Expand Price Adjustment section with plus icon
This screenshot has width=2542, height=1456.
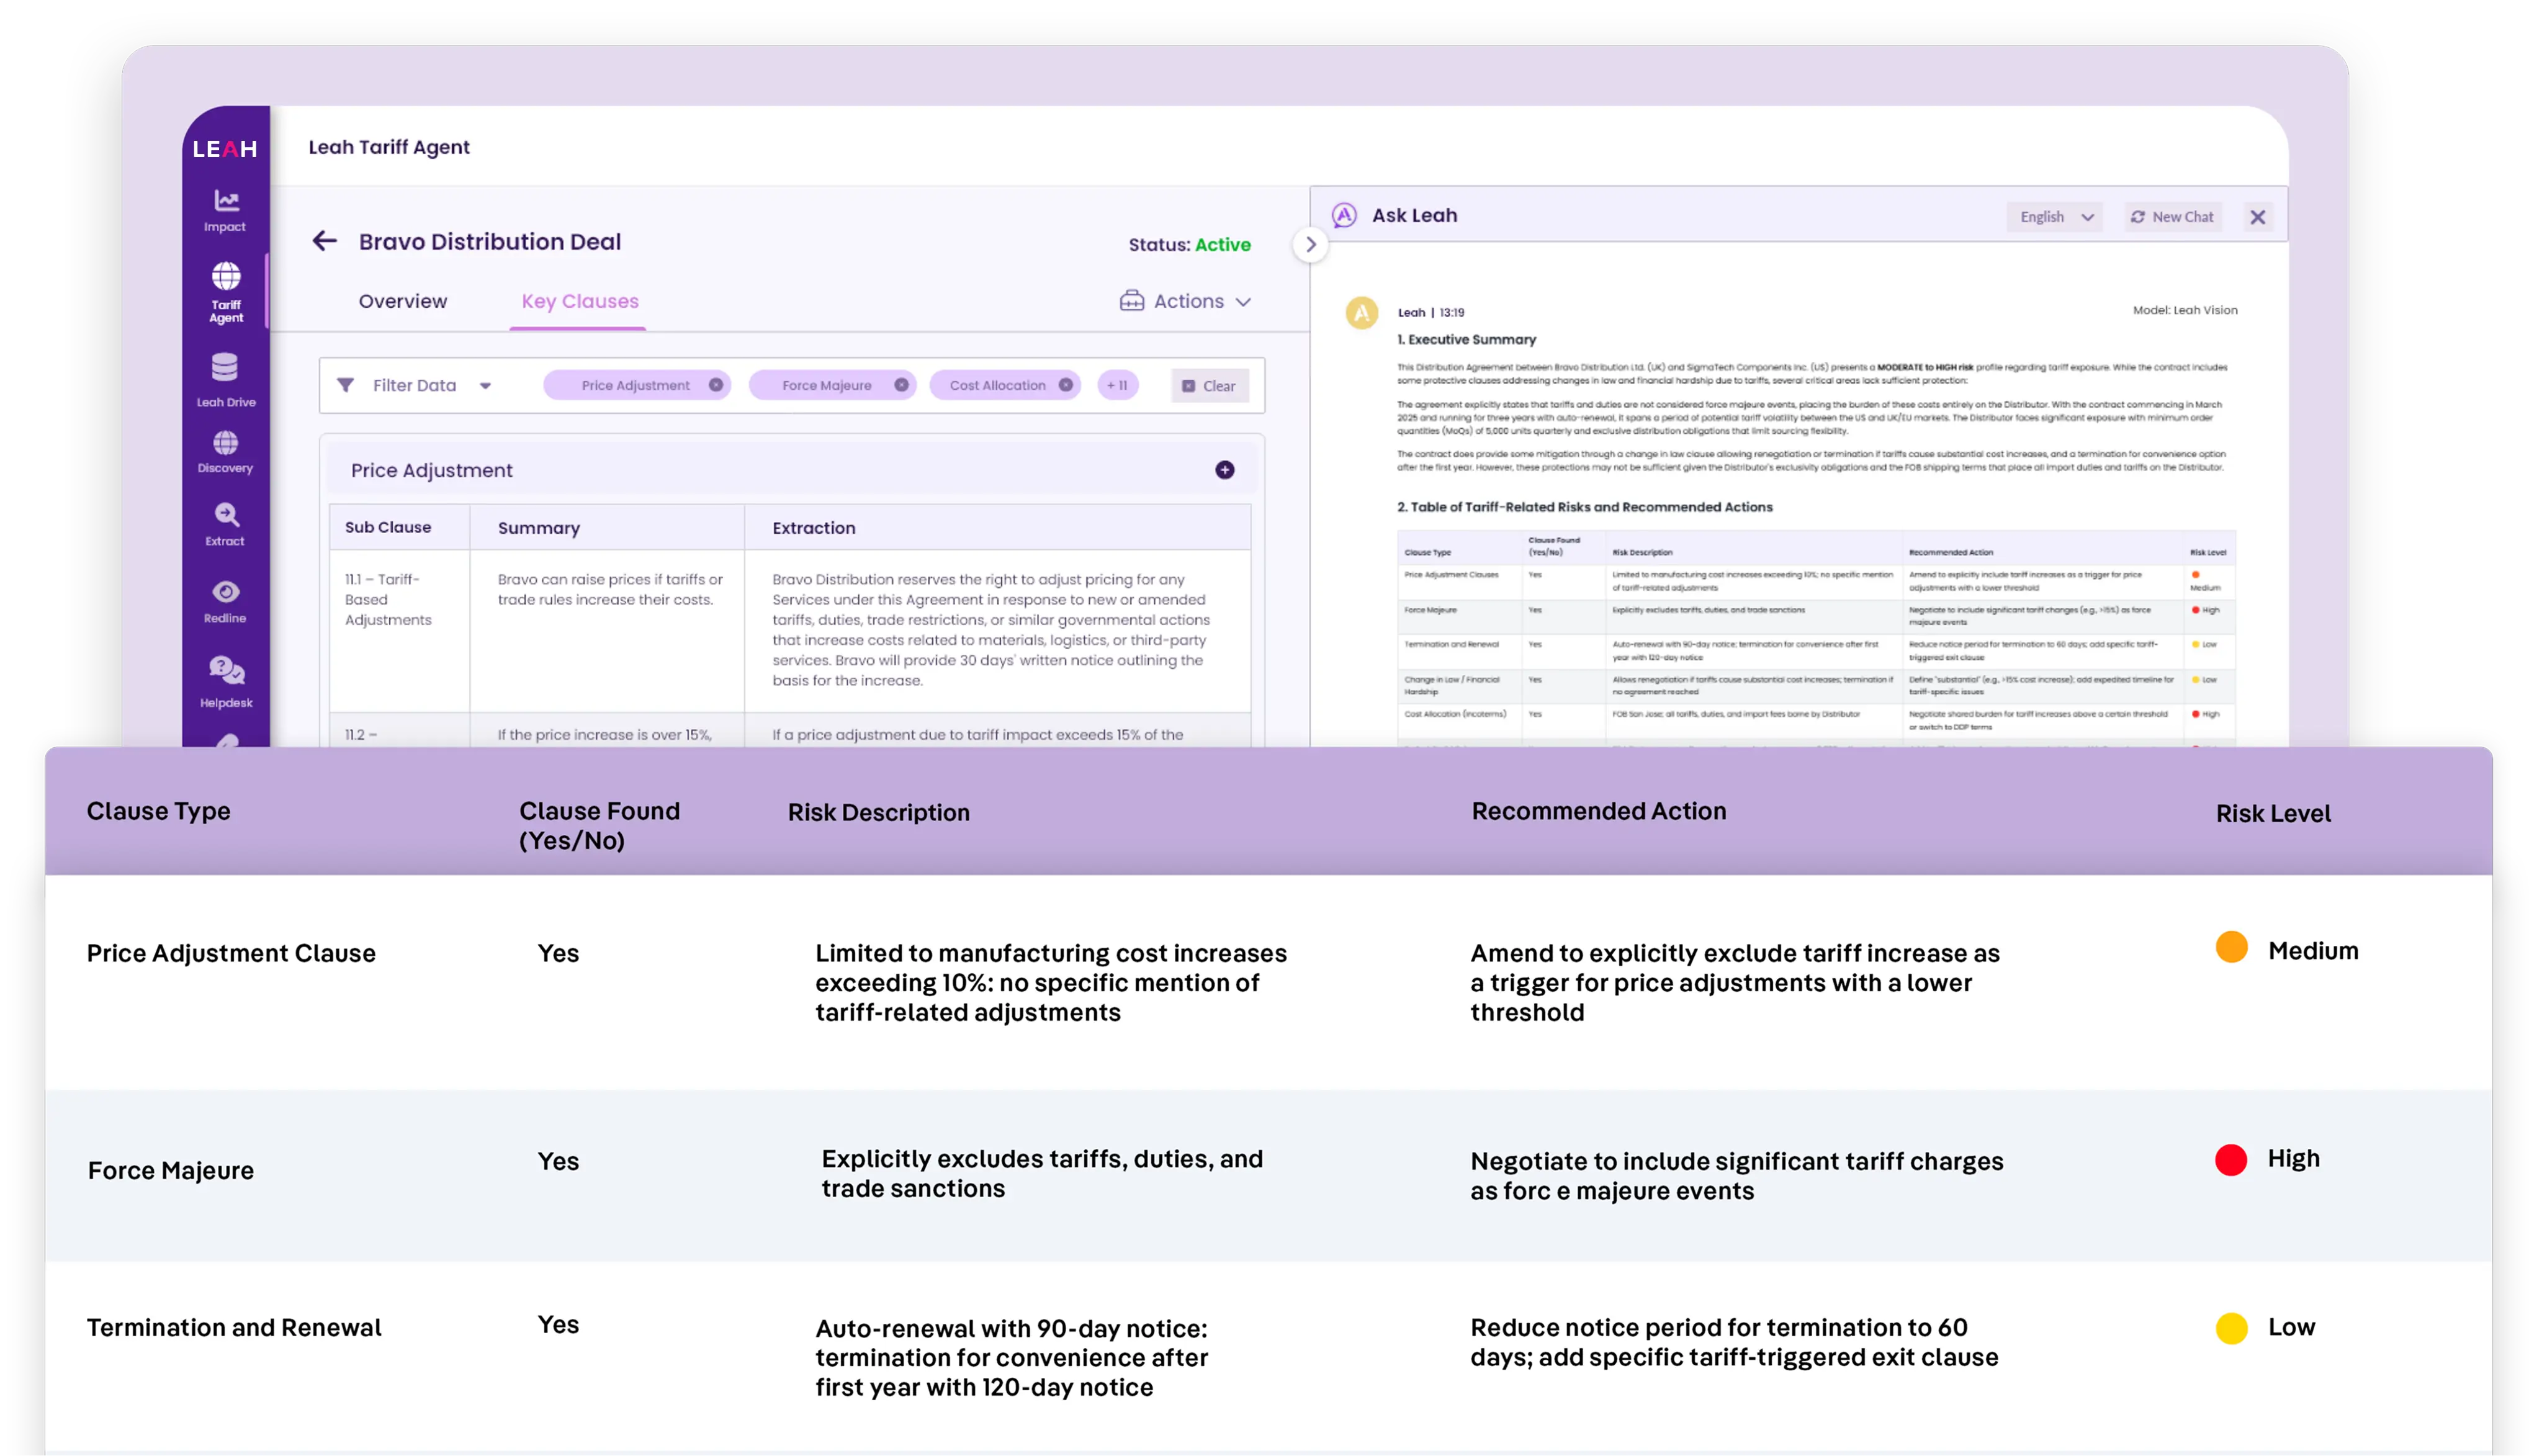[x=1224, y=470]
